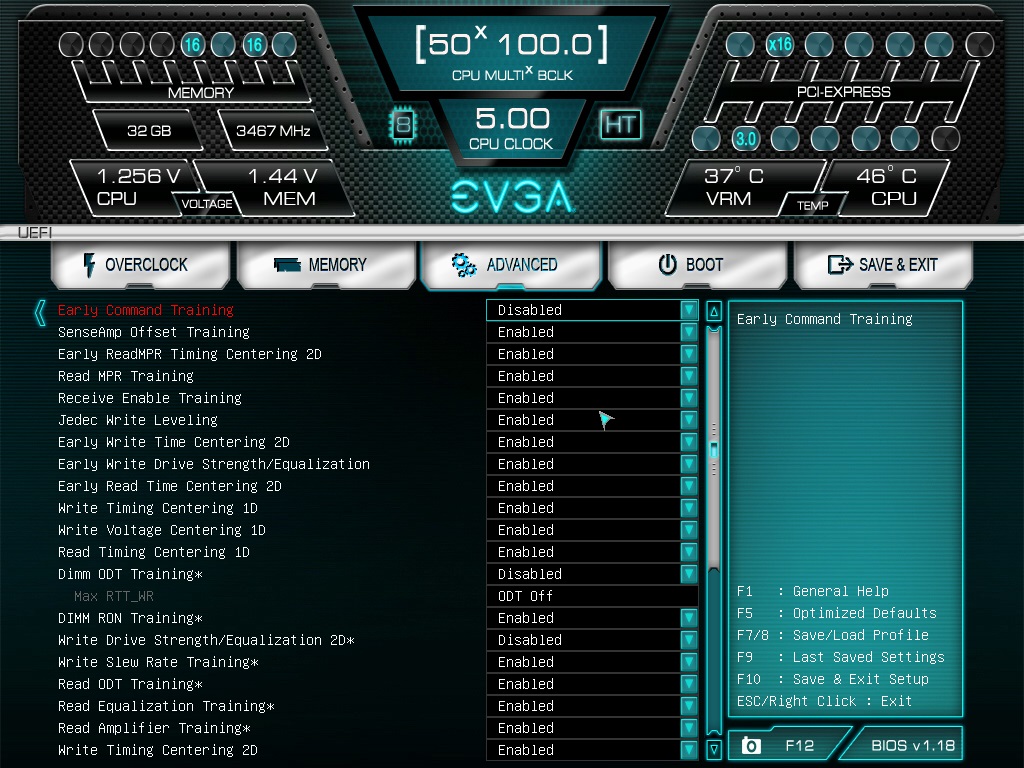Screen dimensions: 1024x768
Task: Click the memory stick icon on Memory tab
Action: 287,264
